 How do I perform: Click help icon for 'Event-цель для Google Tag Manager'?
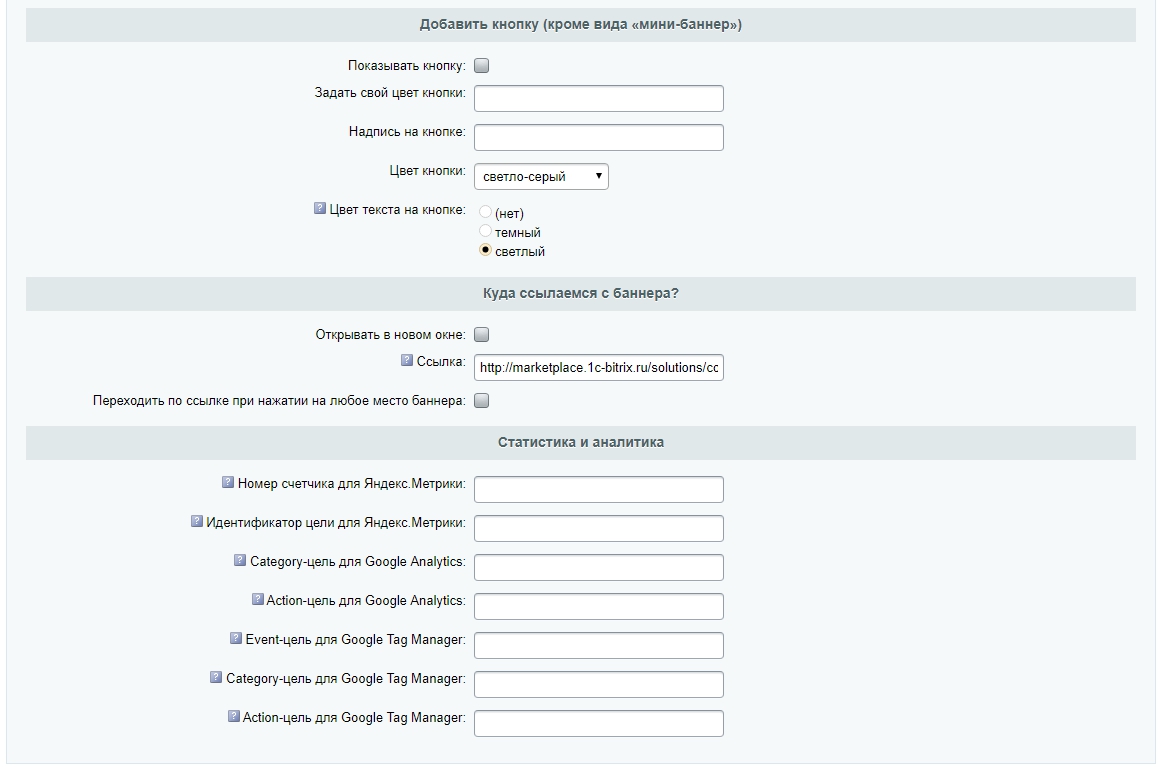[x=236, y=638]
